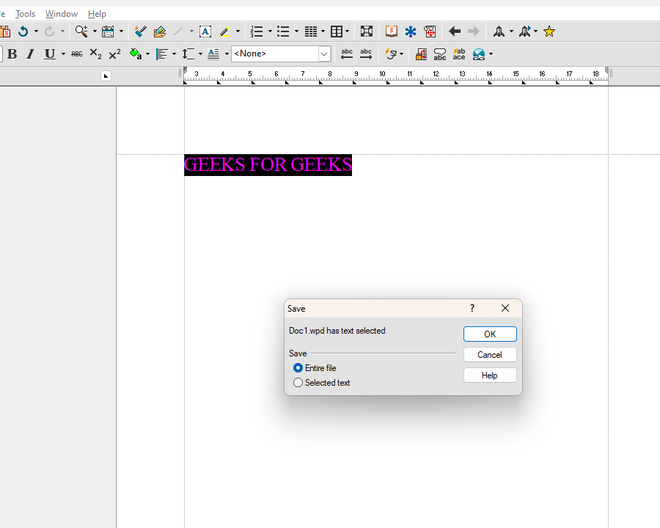
Task: Toggle Underline formatting
Action: click(50, 54)
